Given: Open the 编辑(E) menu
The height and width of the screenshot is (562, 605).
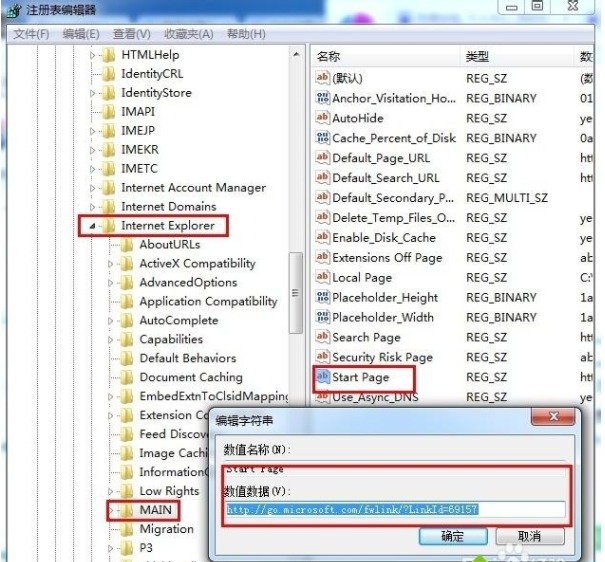Looking at the screenshot, I should click(x=81, y=34).
